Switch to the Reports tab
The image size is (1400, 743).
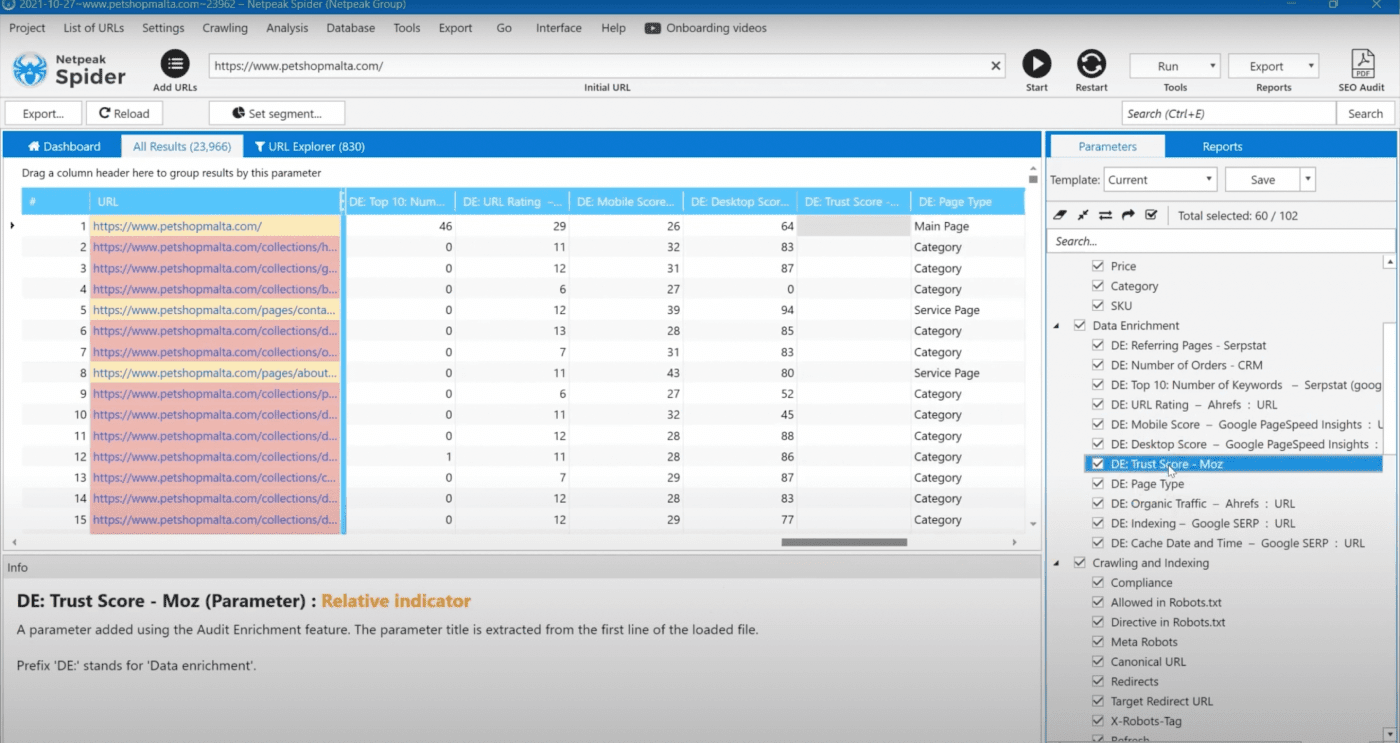(1222, 146)
